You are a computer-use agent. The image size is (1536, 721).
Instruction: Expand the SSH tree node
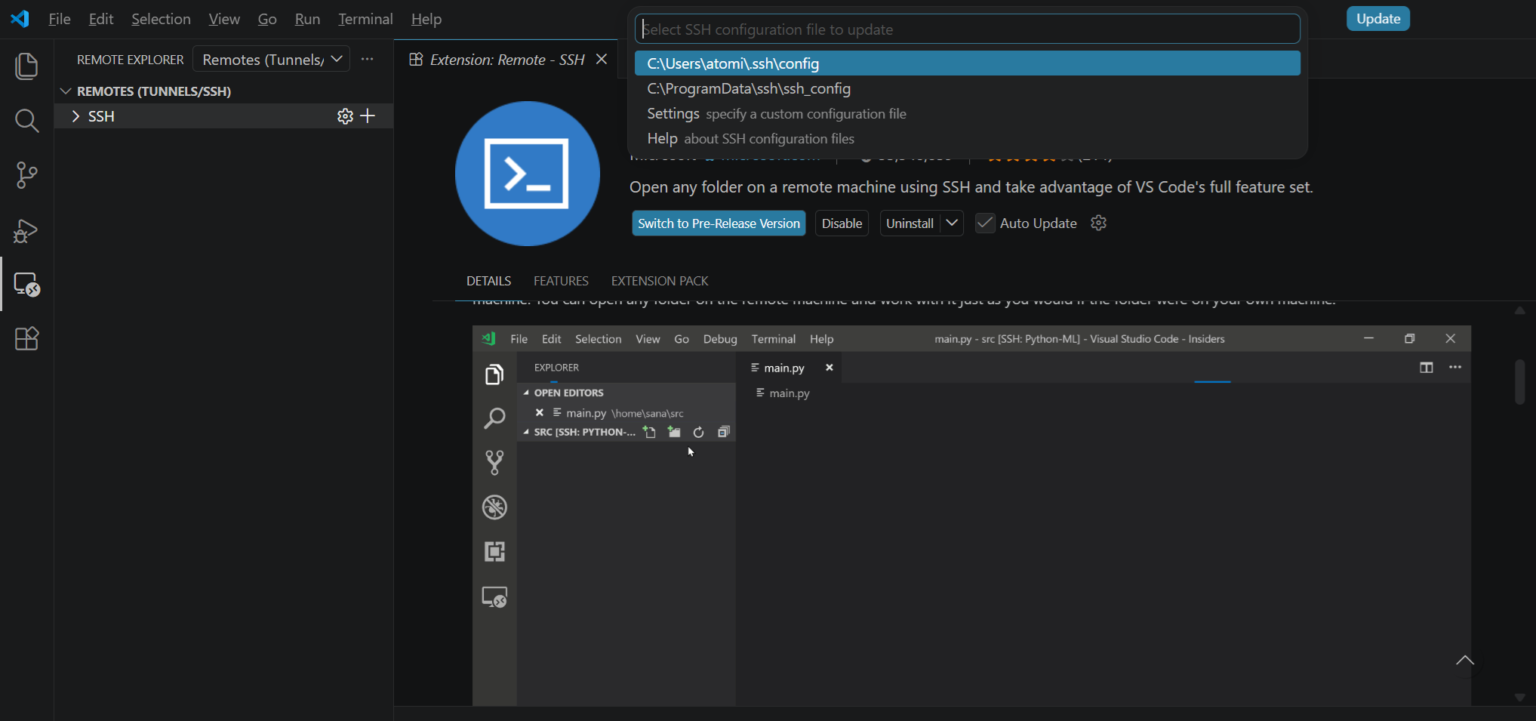(x=75, y=116)
